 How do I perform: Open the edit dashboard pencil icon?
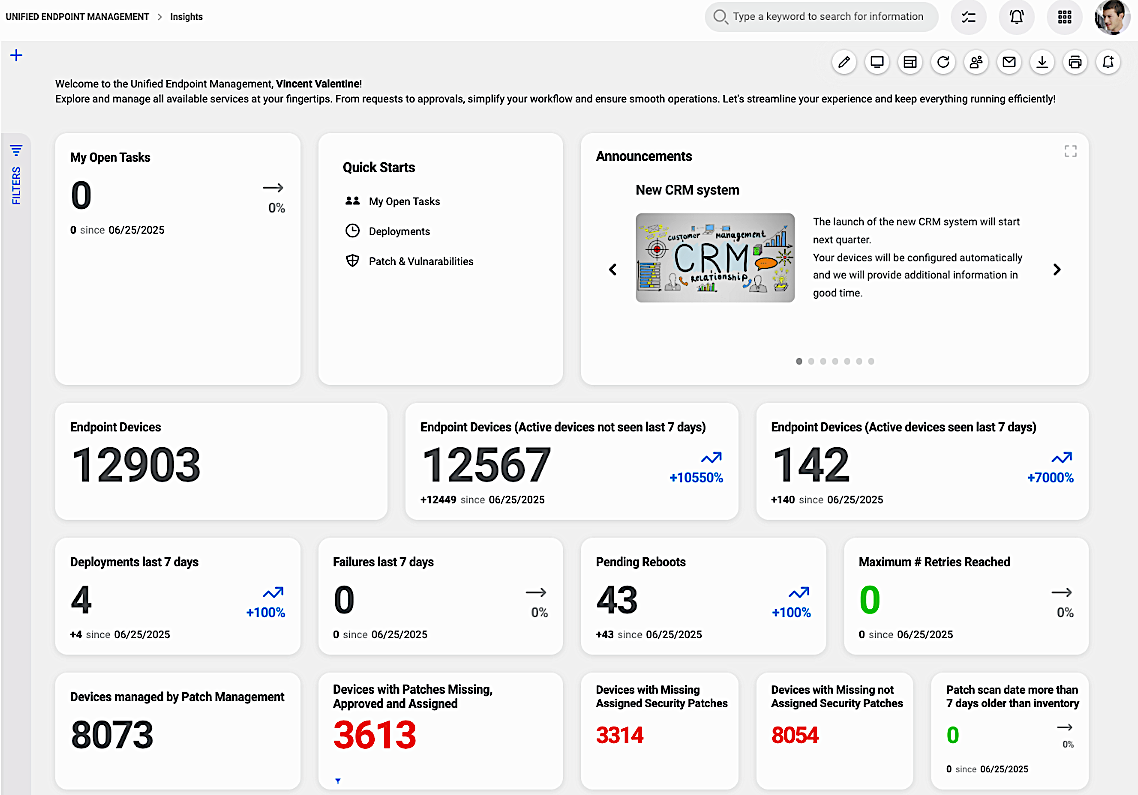point(844,62)
